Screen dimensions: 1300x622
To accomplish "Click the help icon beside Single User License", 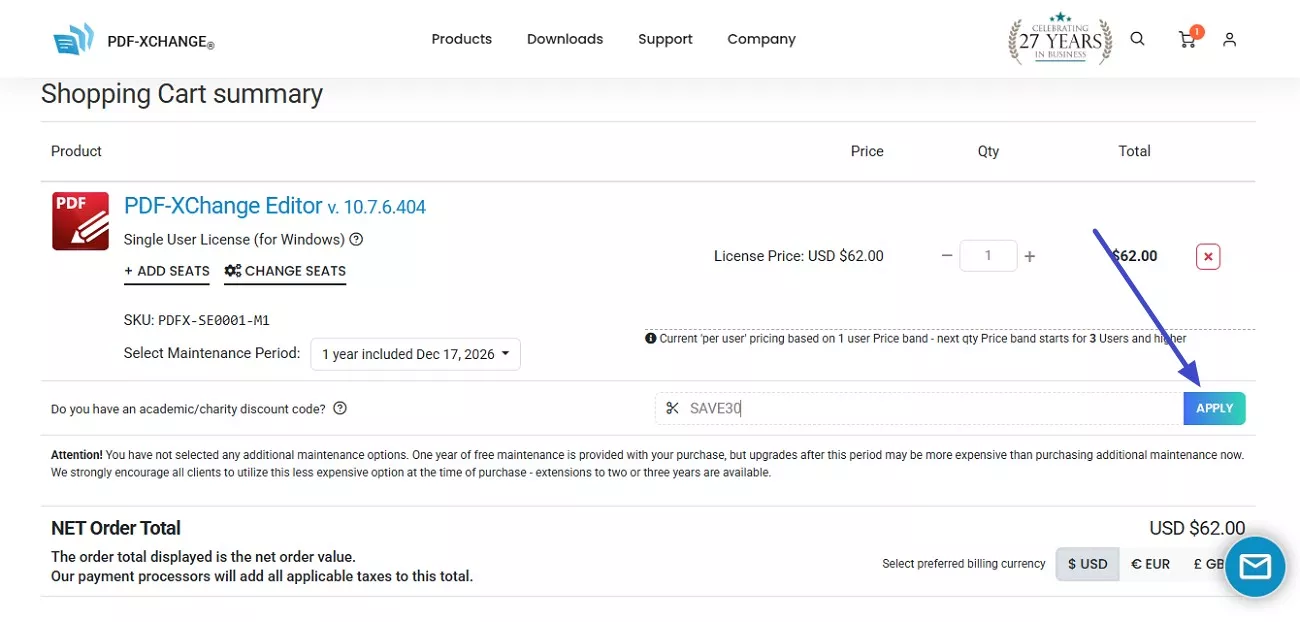I will [x=356, y=240].
